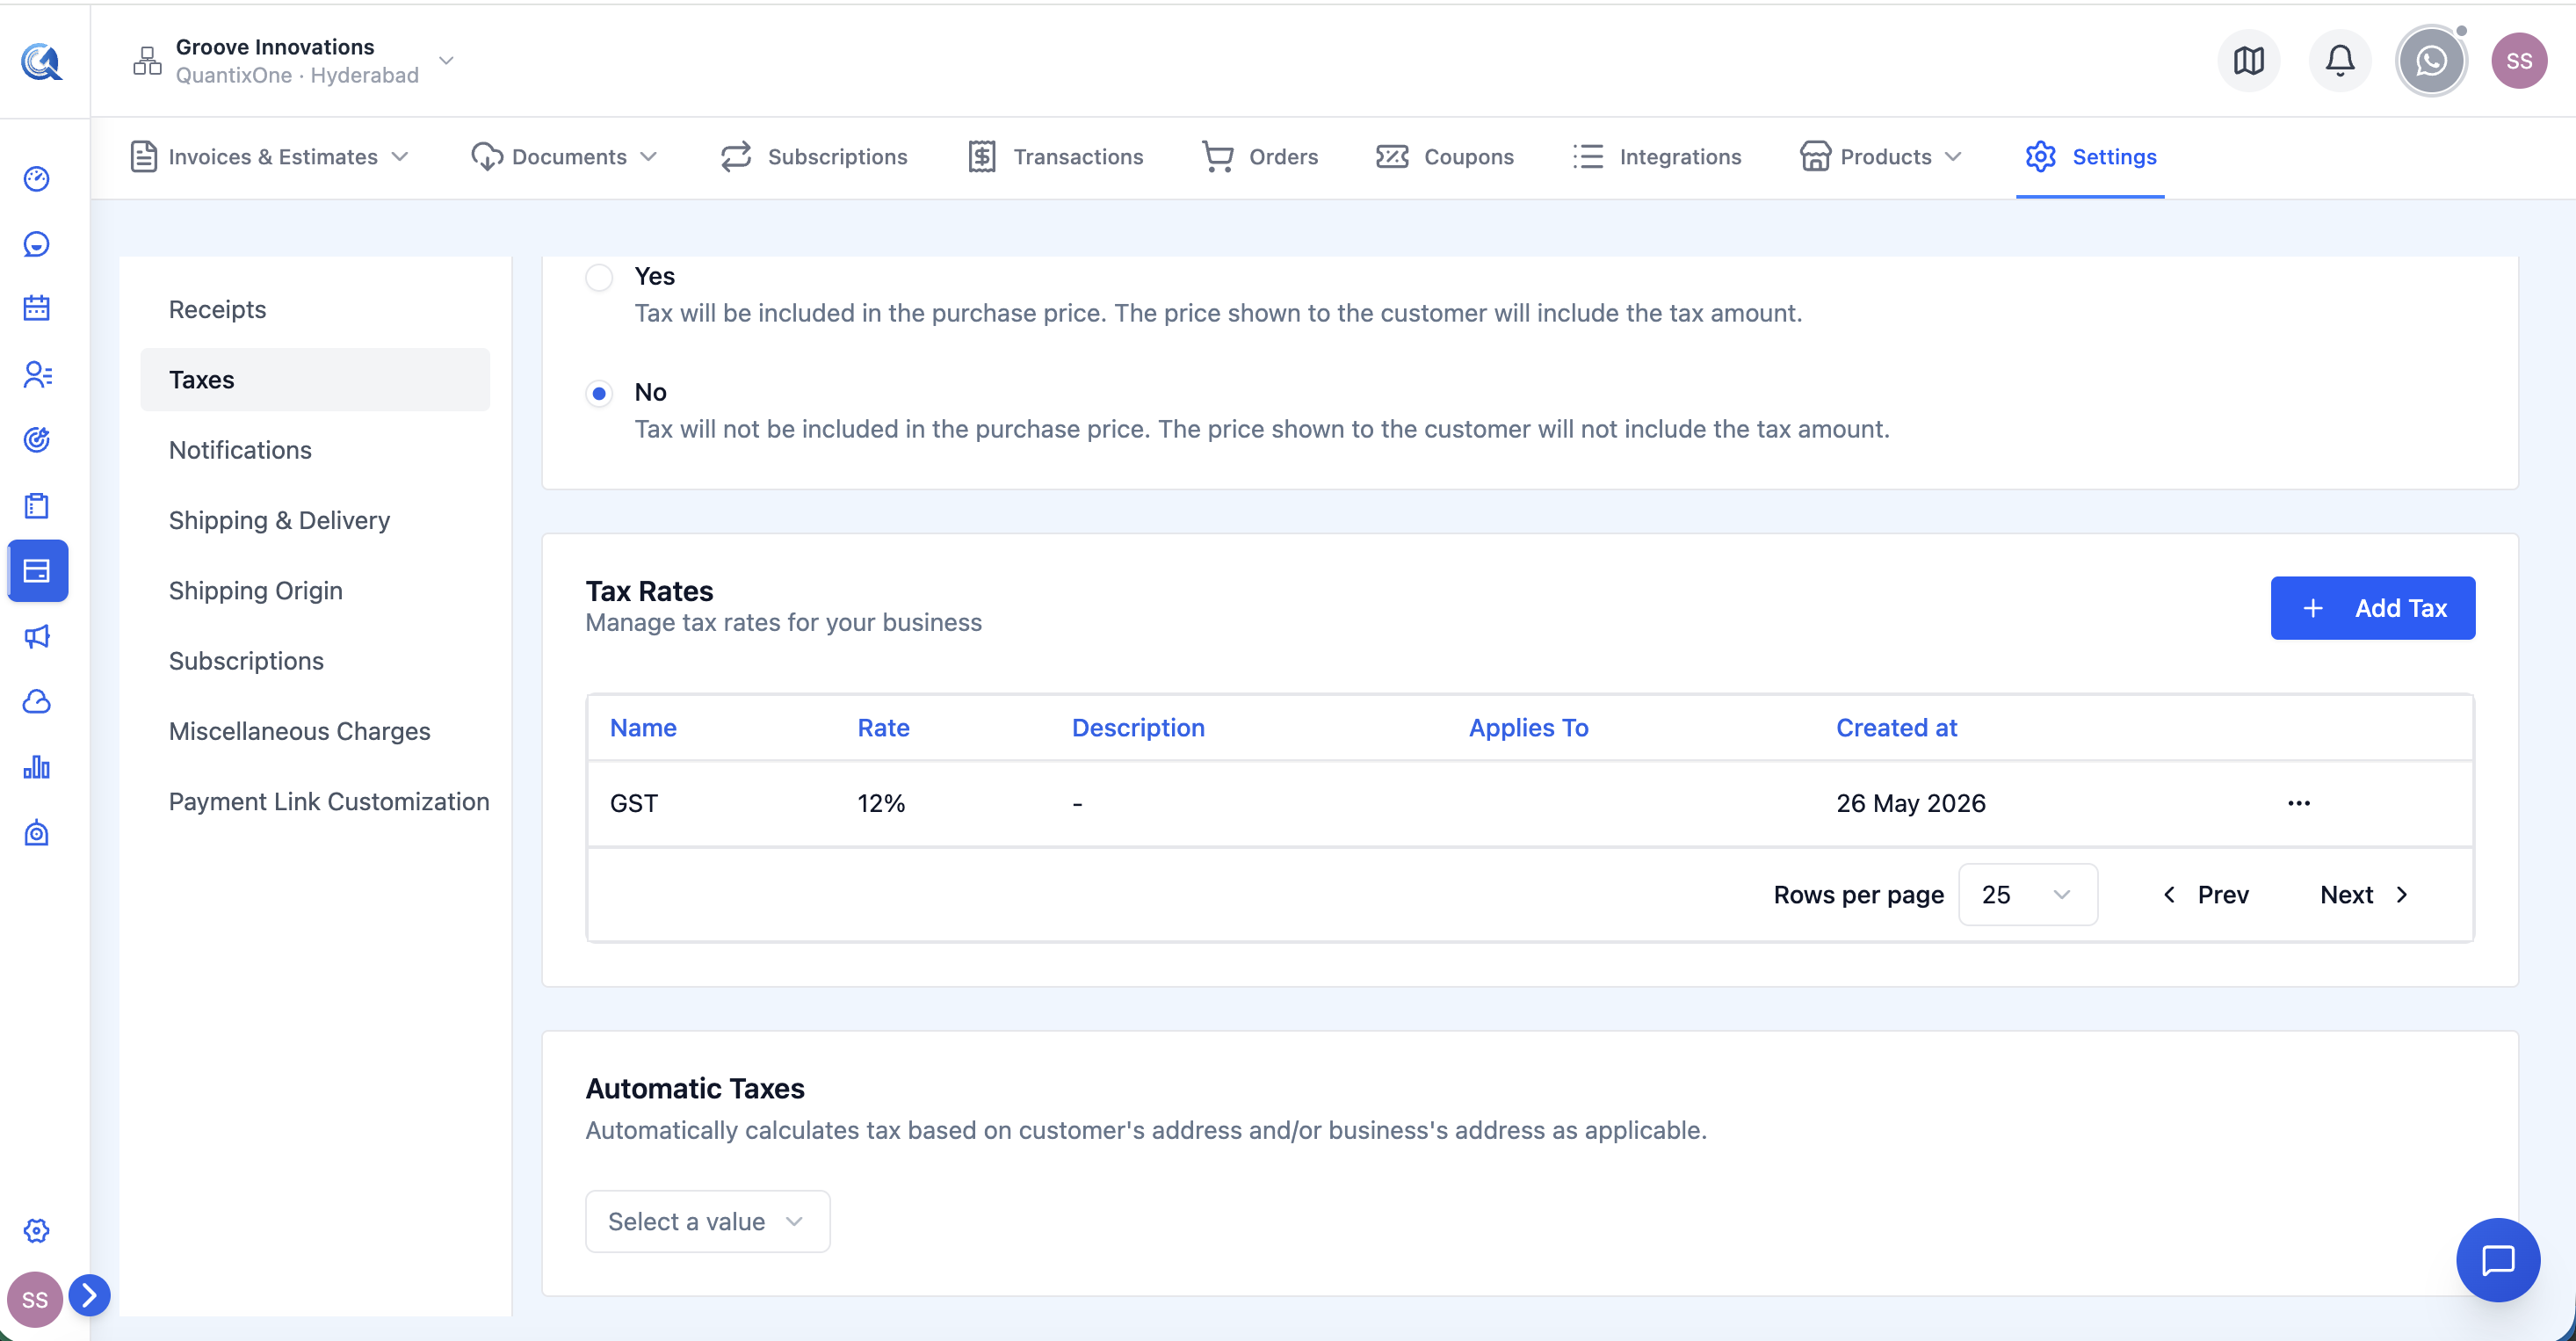Sort by the Rate column header
The height and width of the screenshot is (1341, 2576).
(883, 728)
